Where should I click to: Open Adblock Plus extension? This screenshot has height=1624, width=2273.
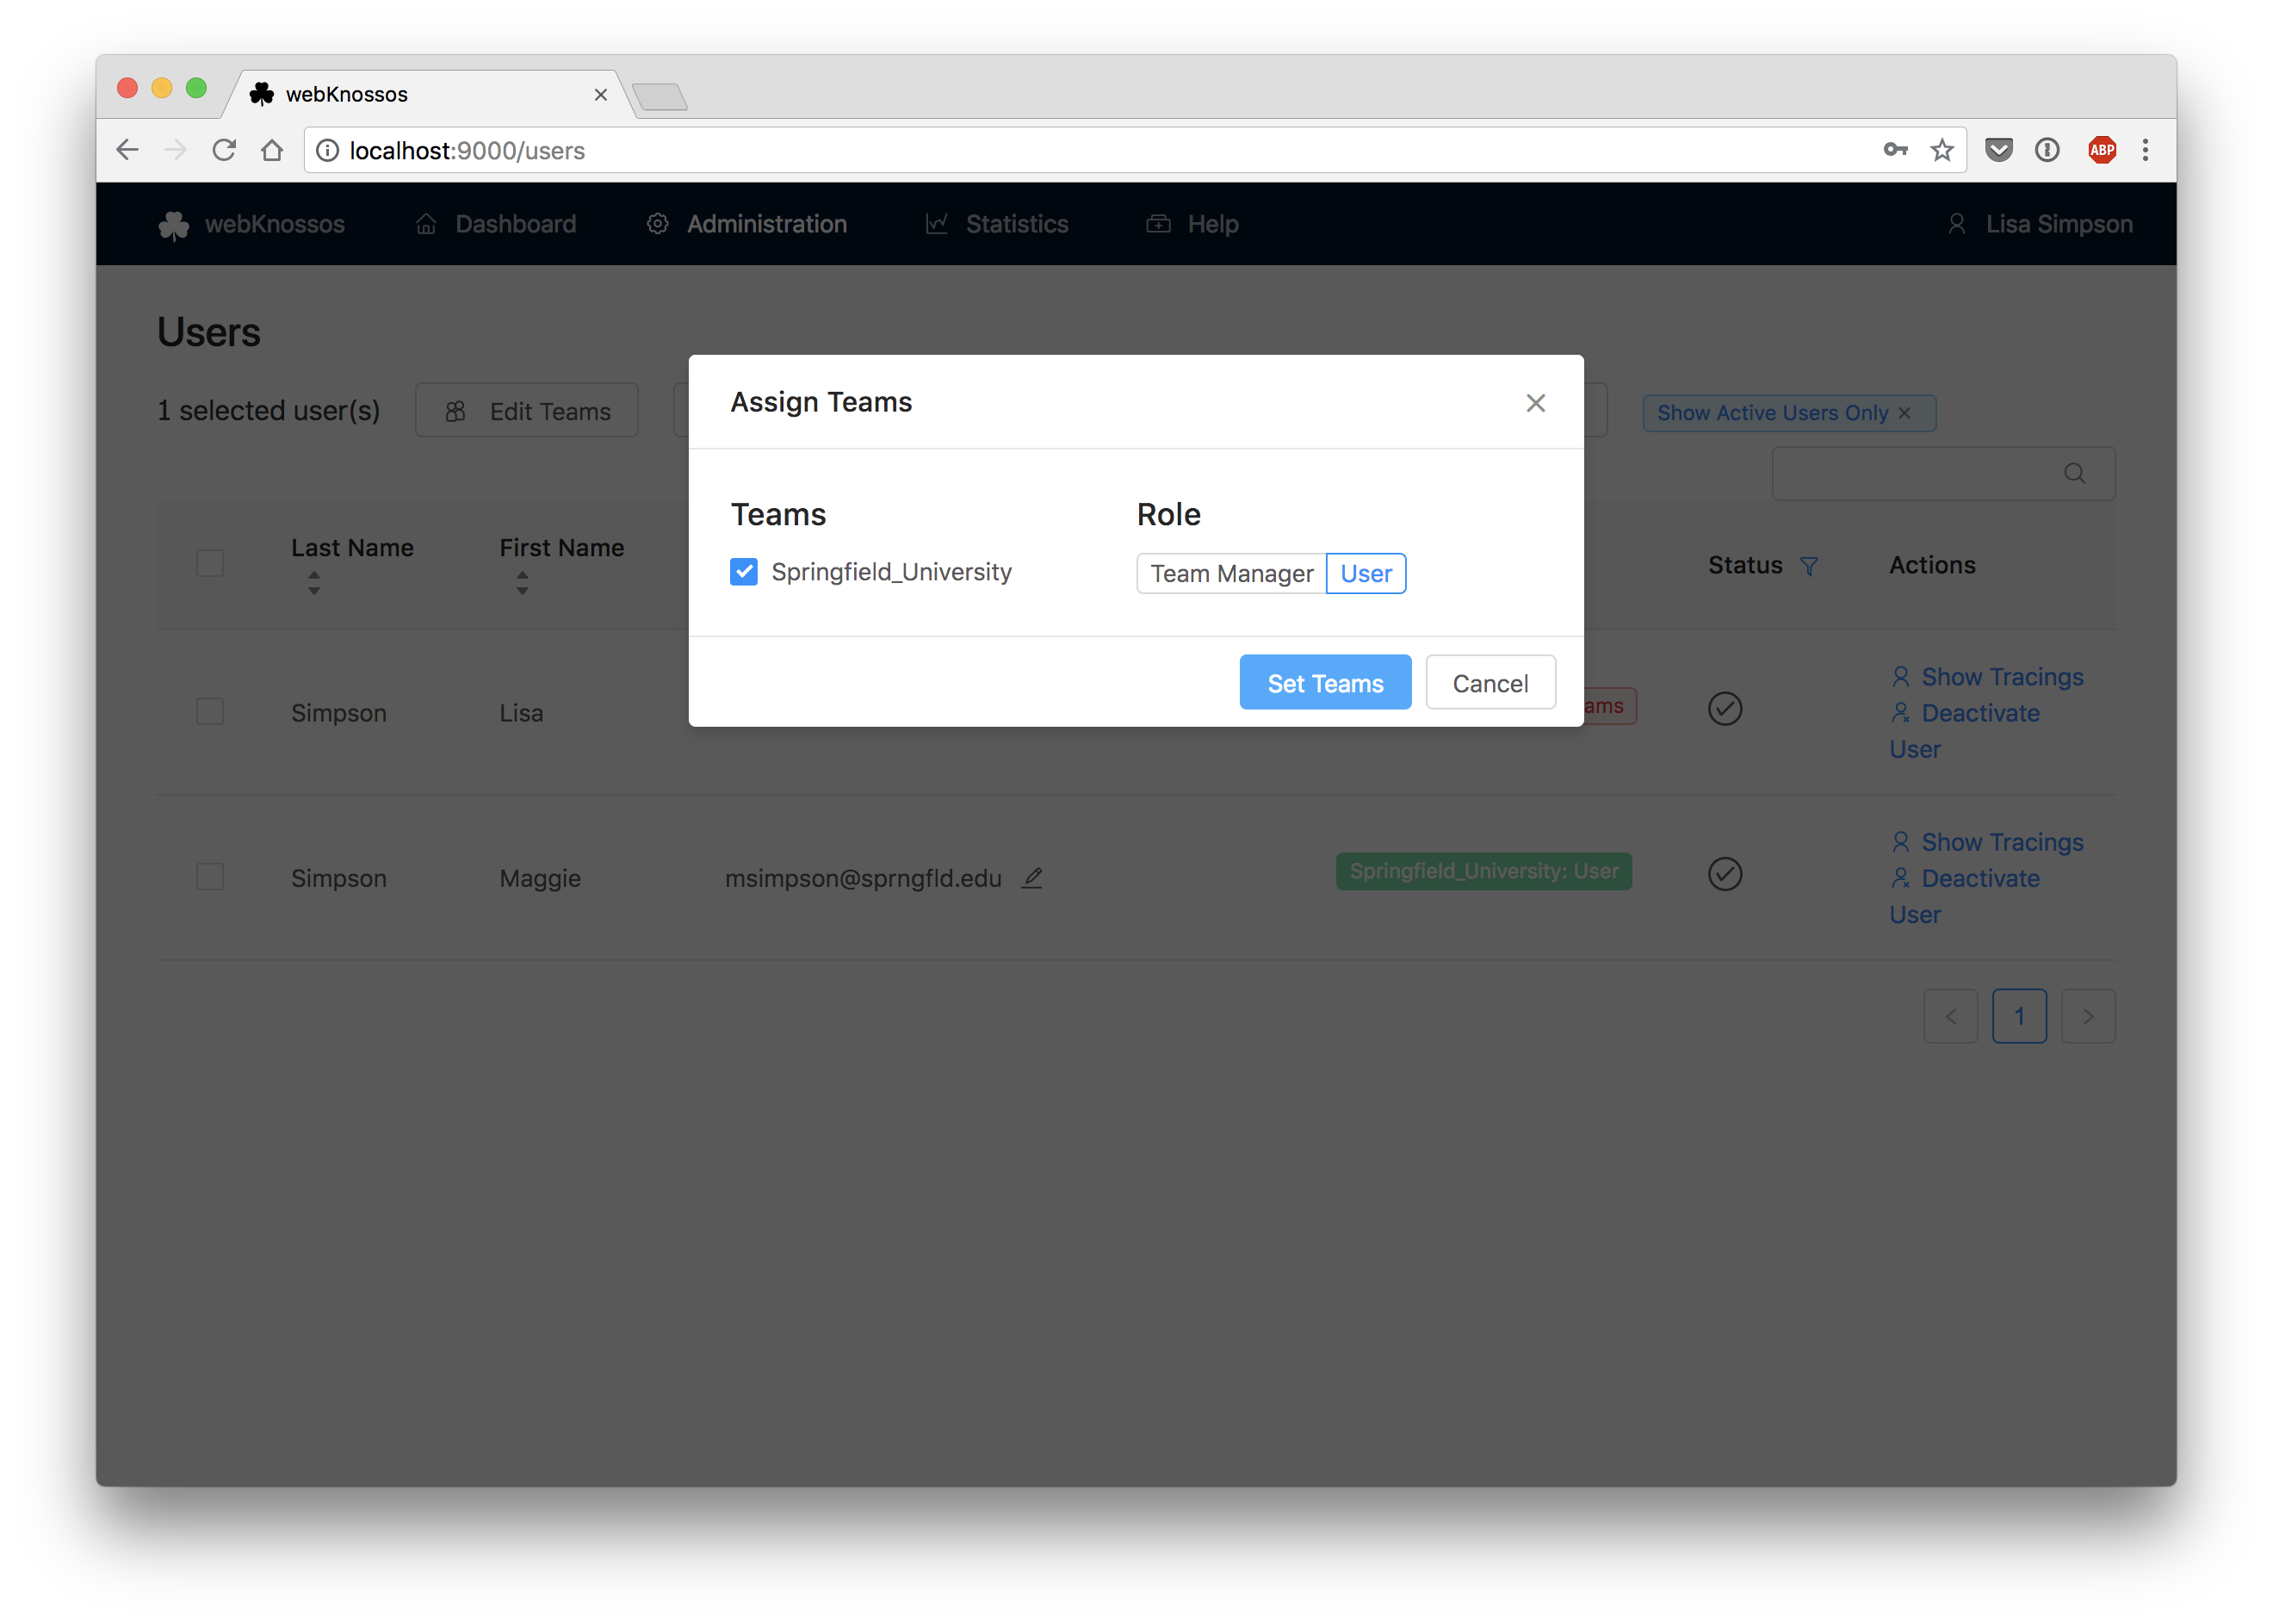point(2102,150)
